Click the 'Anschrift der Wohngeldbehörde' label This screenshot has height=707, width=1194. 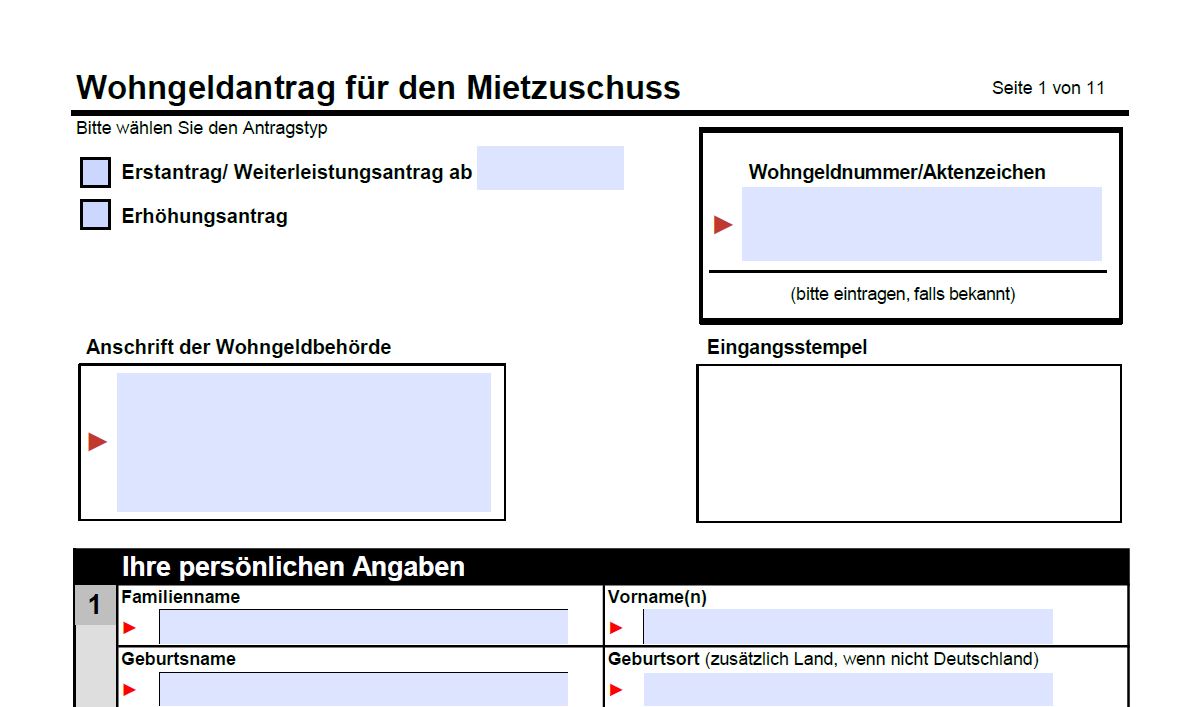(238, 347)
